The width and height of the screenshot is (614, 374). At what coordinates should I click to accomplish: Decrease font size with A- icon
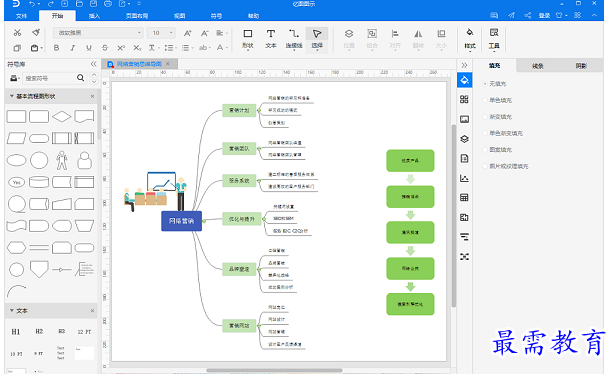pos(204,33)
